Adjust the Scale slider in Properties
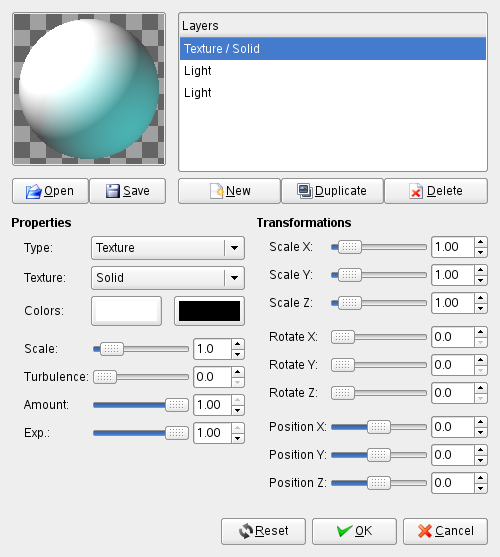 click(x=141, y=349)
